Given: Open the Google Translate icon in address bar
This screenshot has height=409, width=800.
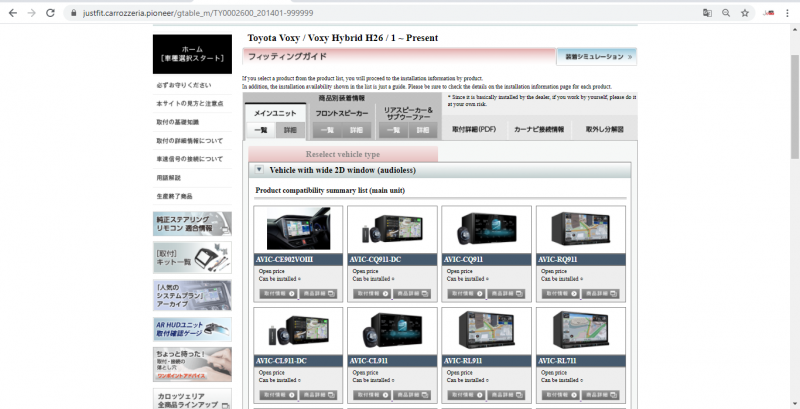Looking at the screenshot, I should coord(707,13).
